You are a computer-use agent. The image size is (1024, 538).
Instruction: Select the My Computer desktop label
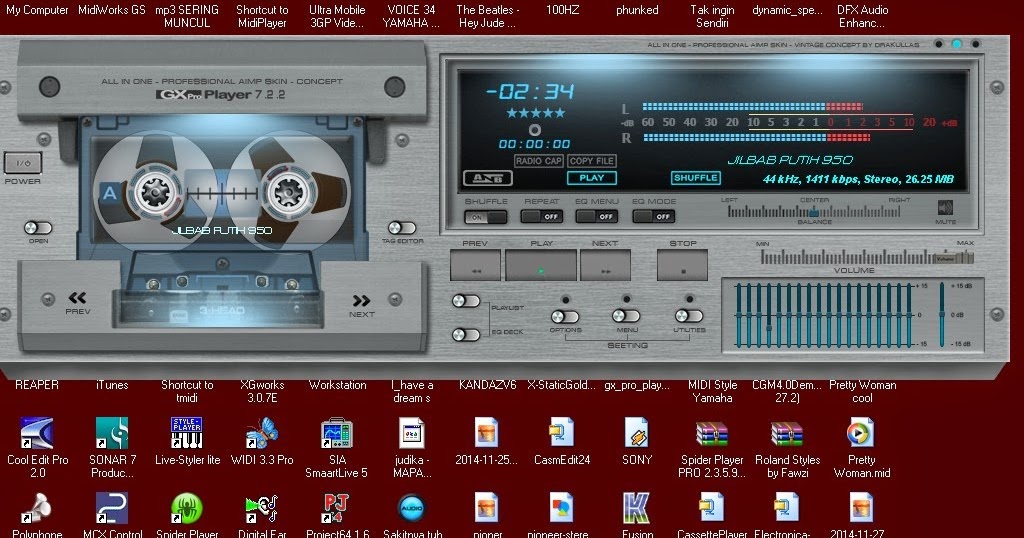pos(37,10)
